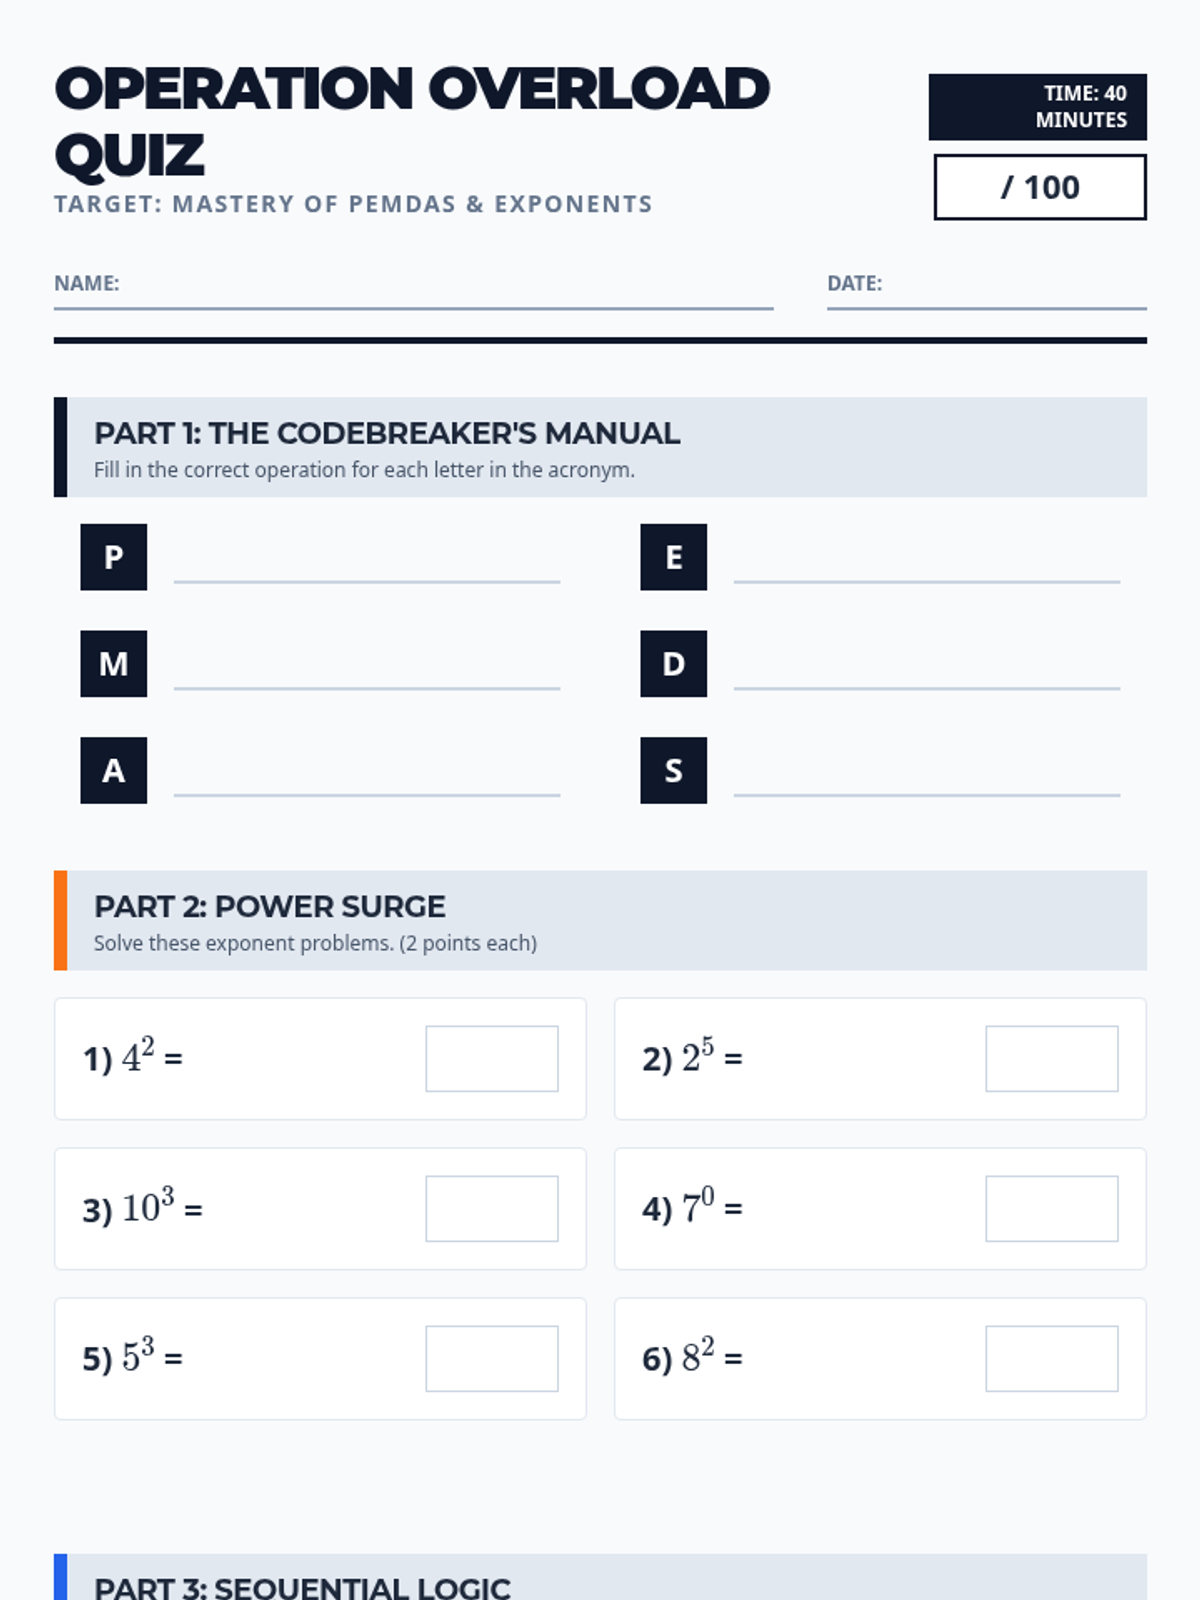Click the E letter tile
1200x1600 pixels.
674,557
